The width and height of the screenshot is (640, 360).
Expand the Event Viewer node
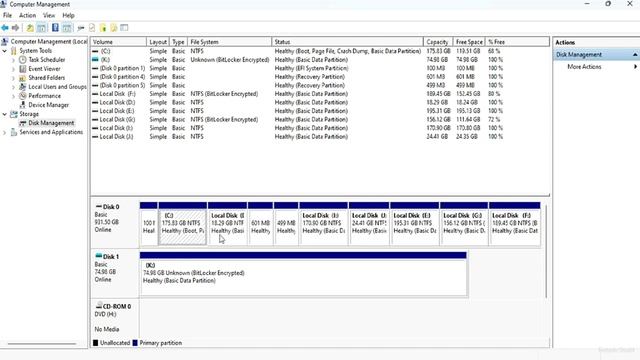pyautogui.click(x=13, y=69)
